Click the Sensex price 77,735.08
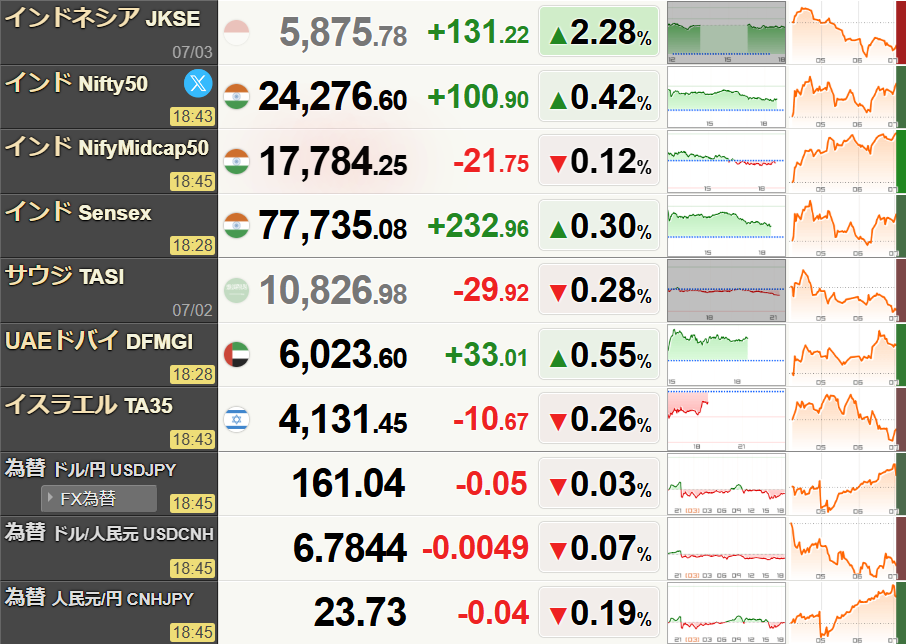The width and height of the screenshot is (906, 644). (333, 225)
